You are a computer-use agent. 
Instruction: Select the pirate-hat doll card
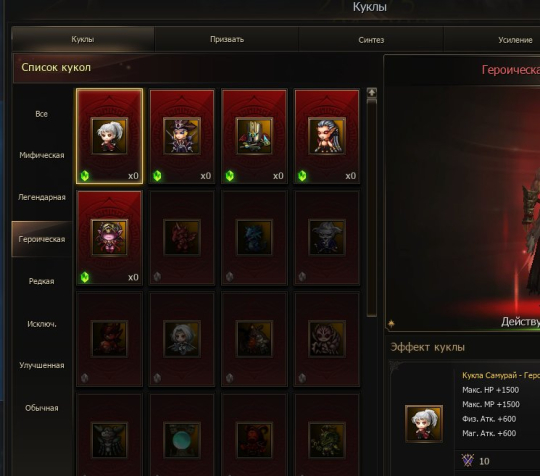tap(182, 136)
